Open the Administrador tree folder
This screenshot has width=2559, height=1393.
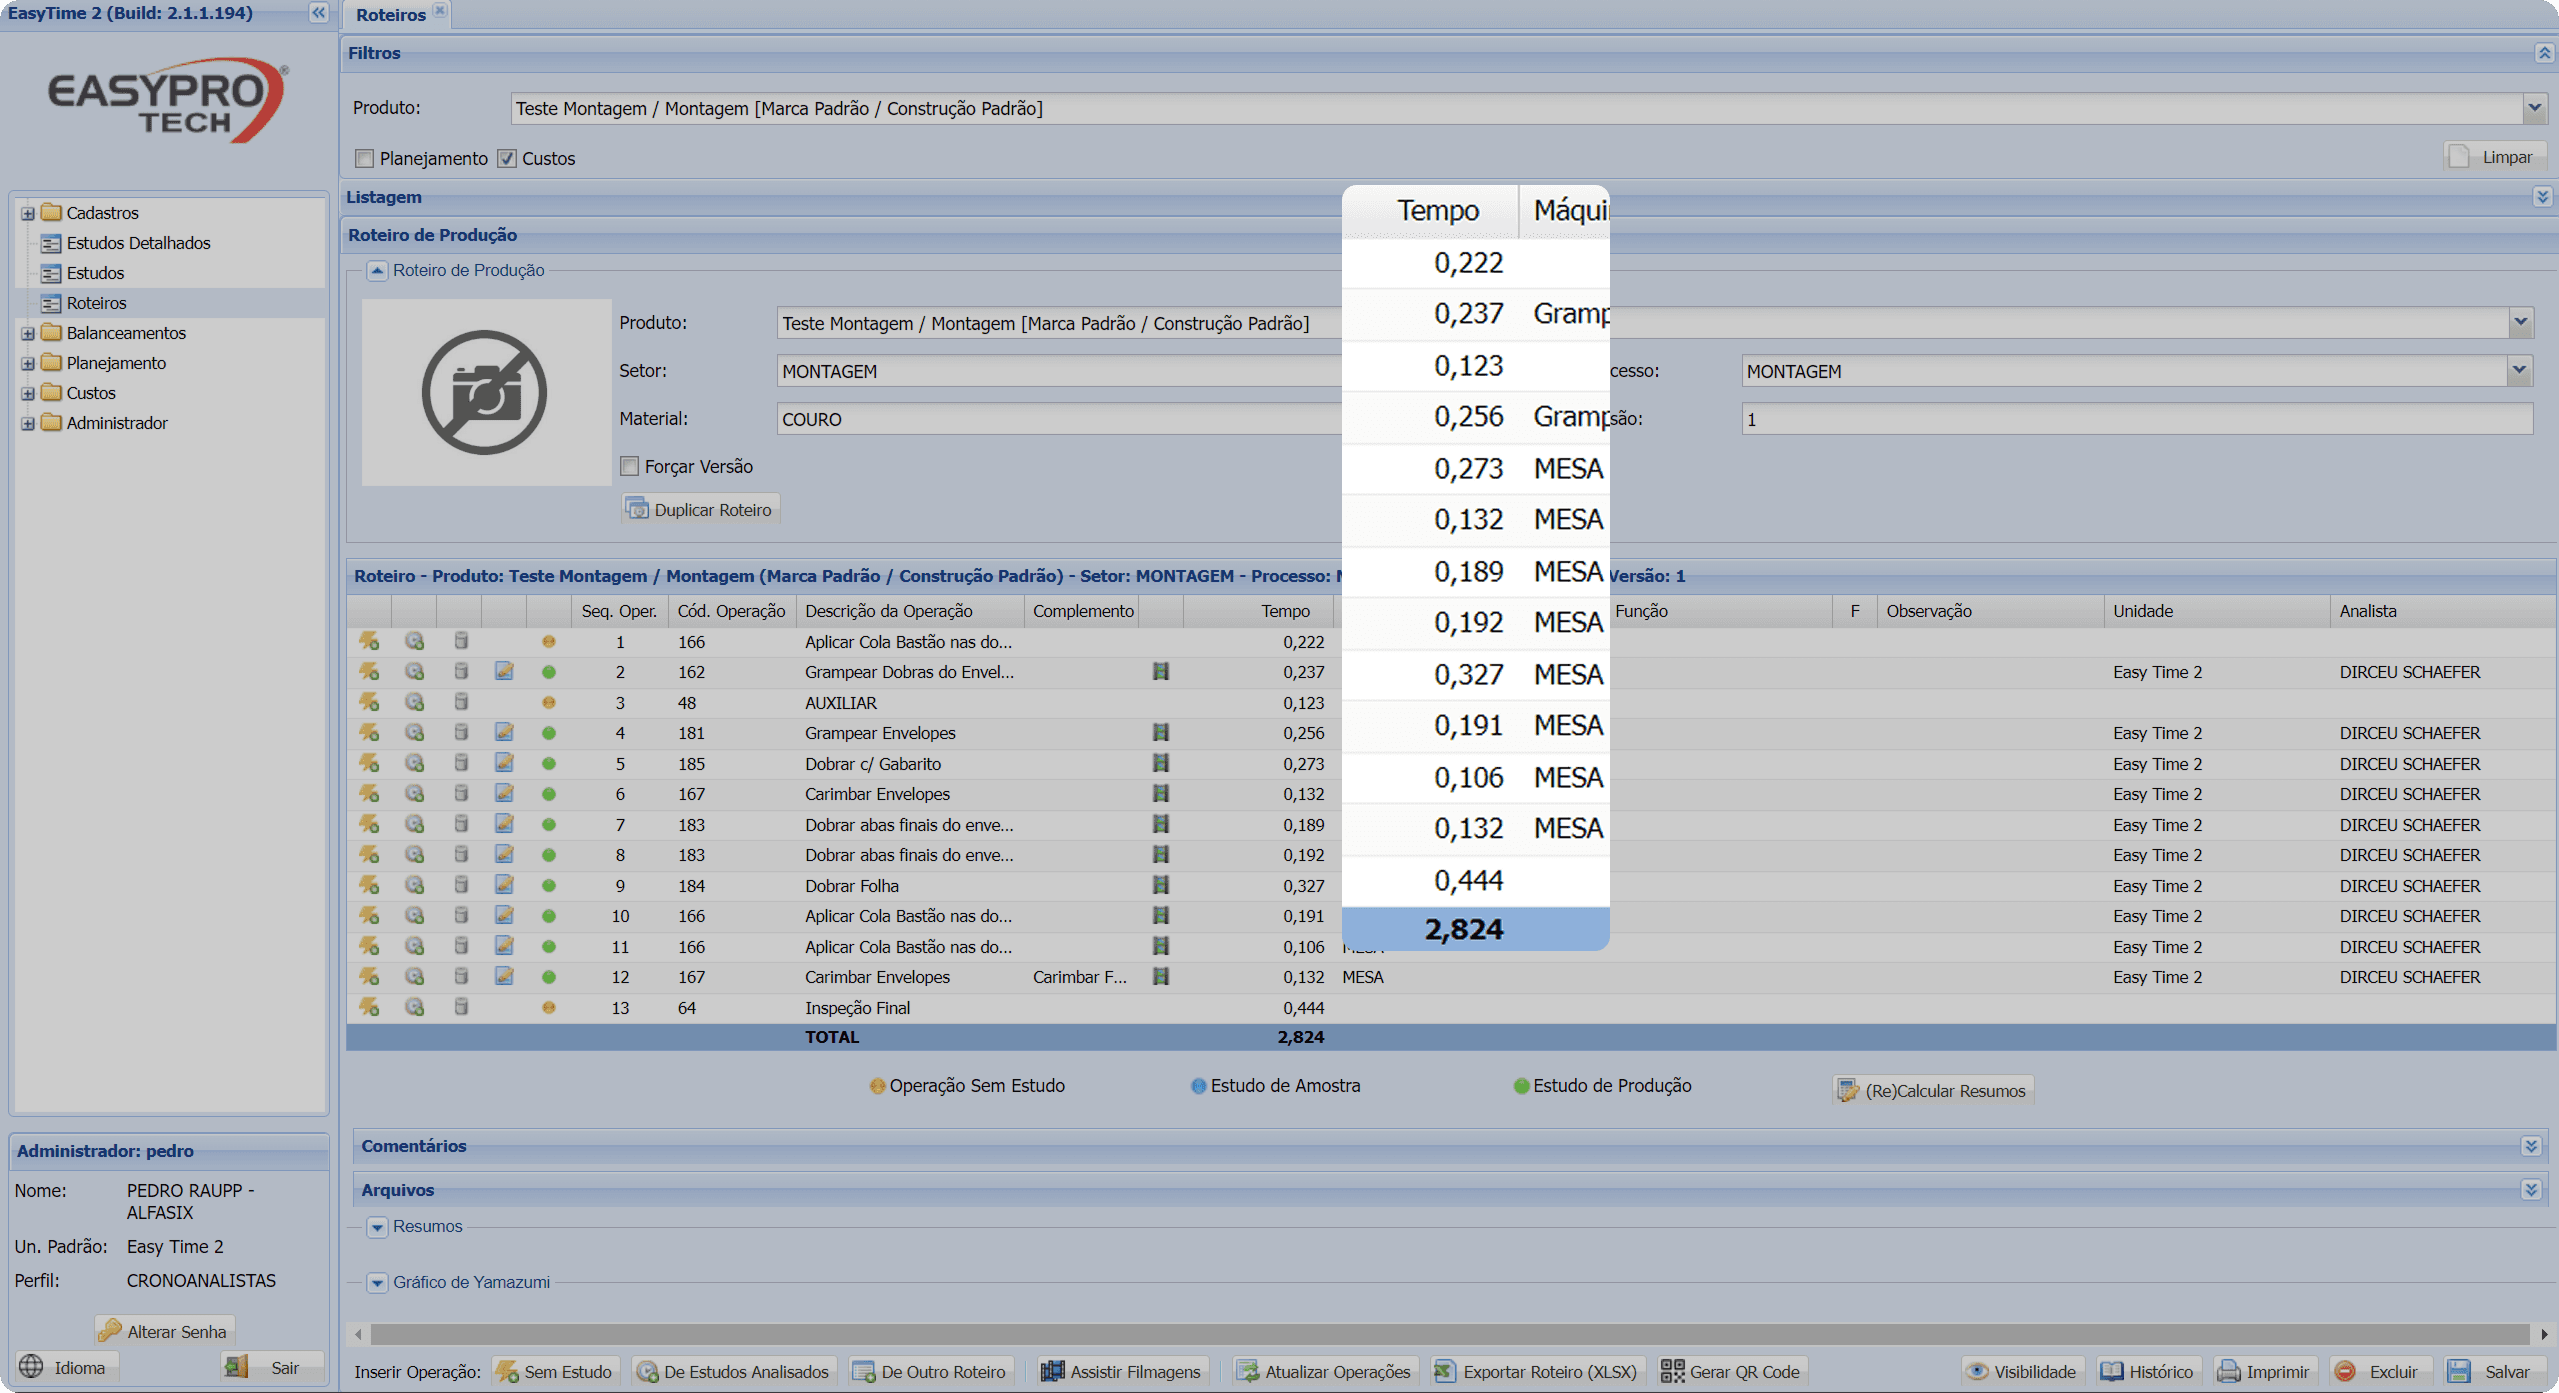coord(117,423)
